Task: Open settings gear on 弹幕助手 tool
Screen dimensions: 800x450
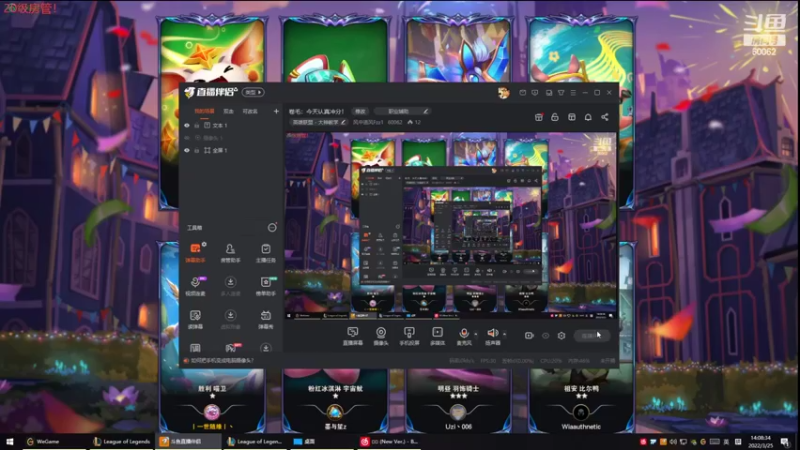Action: pos(204,244)
